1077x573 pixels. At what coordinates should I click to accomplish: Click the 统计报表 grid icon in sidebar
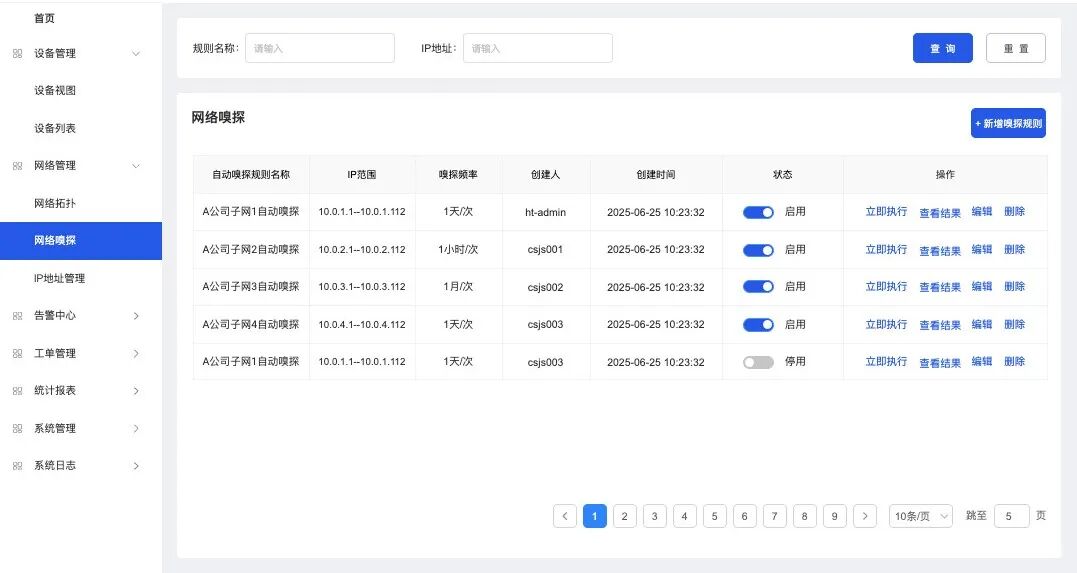(17, 391)
